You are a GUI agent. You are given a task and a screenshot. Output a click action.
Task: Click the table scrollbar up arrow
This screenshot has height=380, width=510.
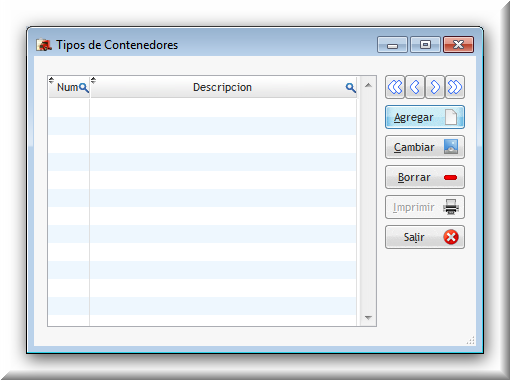(x=368, y=85)
